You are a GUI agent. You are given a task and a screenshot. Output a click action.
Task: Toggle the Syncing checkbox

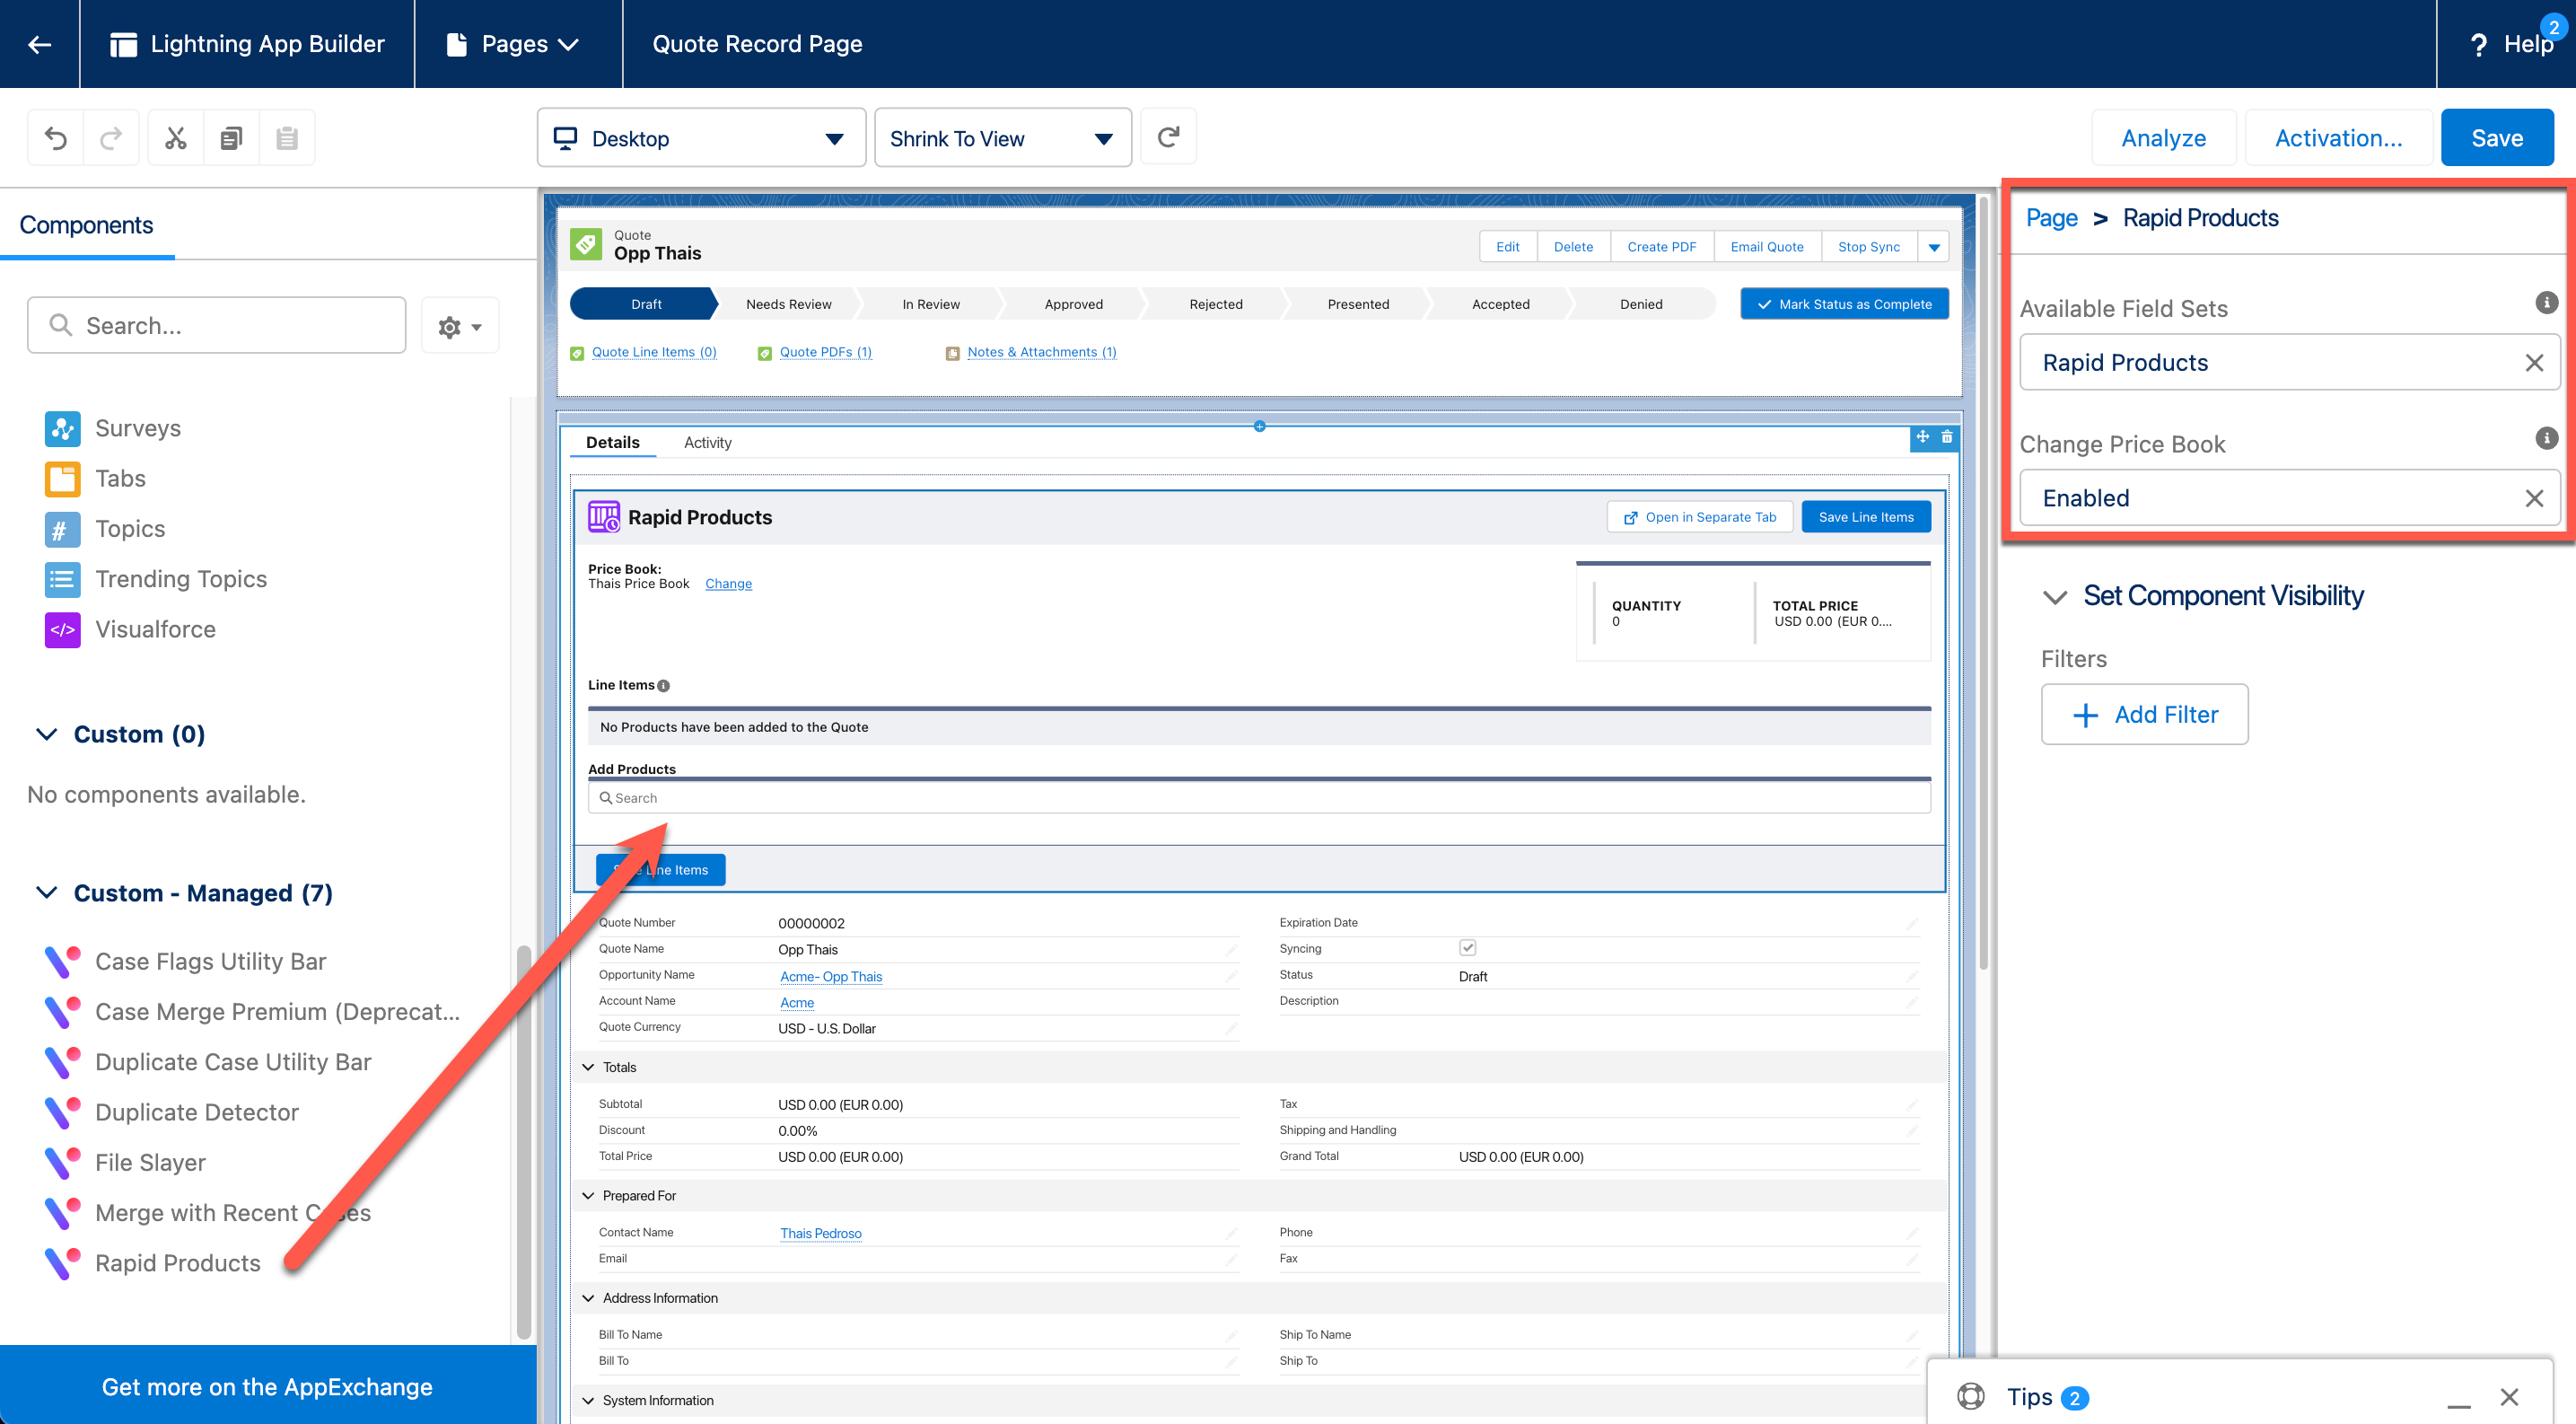1467,948
